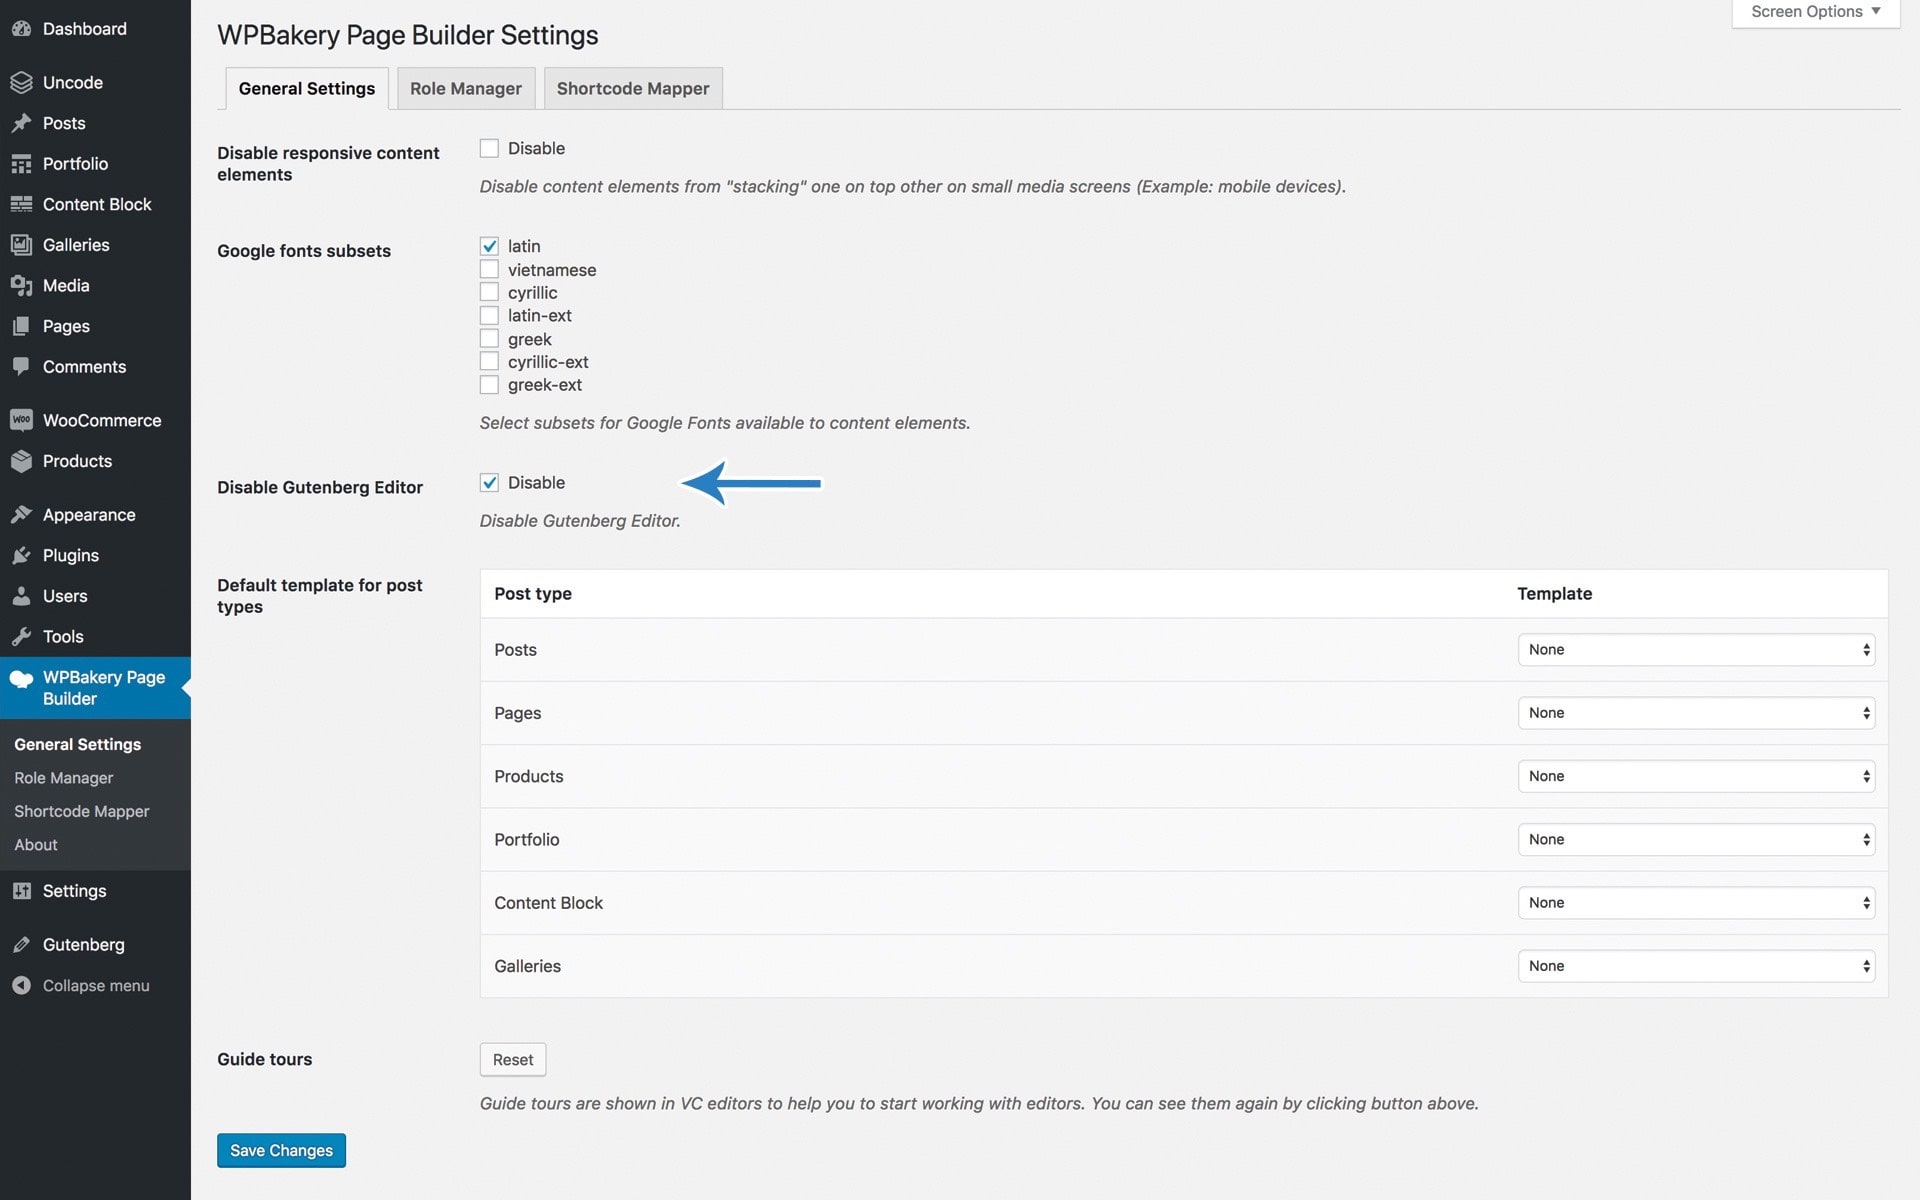Open Portfolio template dropdown
The height and width of the screenshot is (1200, 1920).
point(1695,839)
